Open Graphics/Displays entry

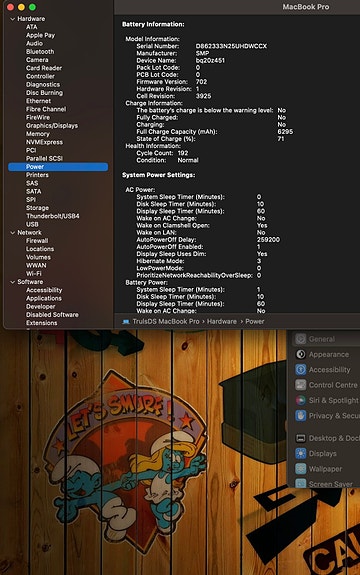[x=52, y=126]
